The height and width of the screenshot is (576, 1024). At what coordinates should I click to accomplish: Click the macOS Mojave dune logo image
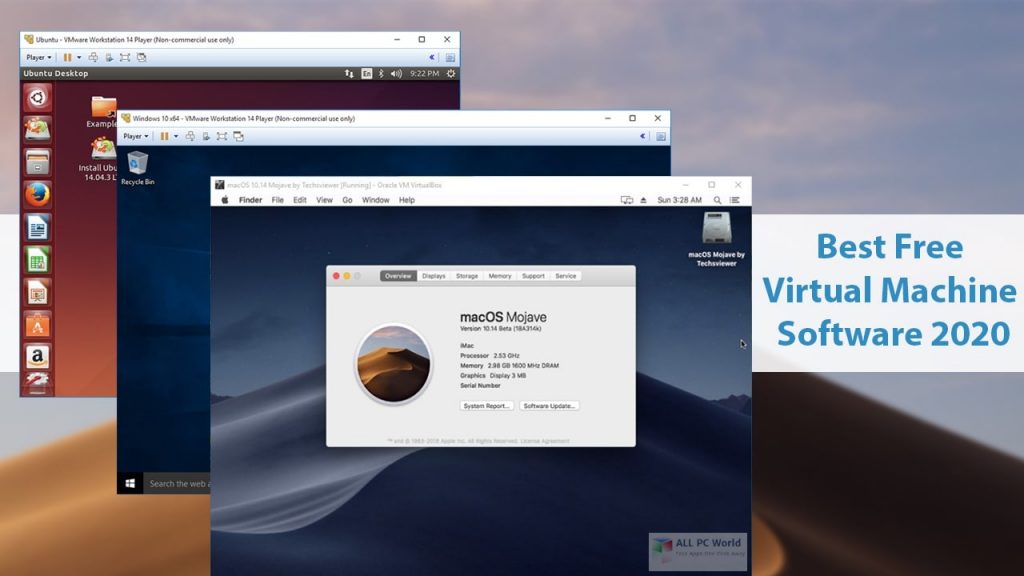pyautogui.click(x=393, y=364)
